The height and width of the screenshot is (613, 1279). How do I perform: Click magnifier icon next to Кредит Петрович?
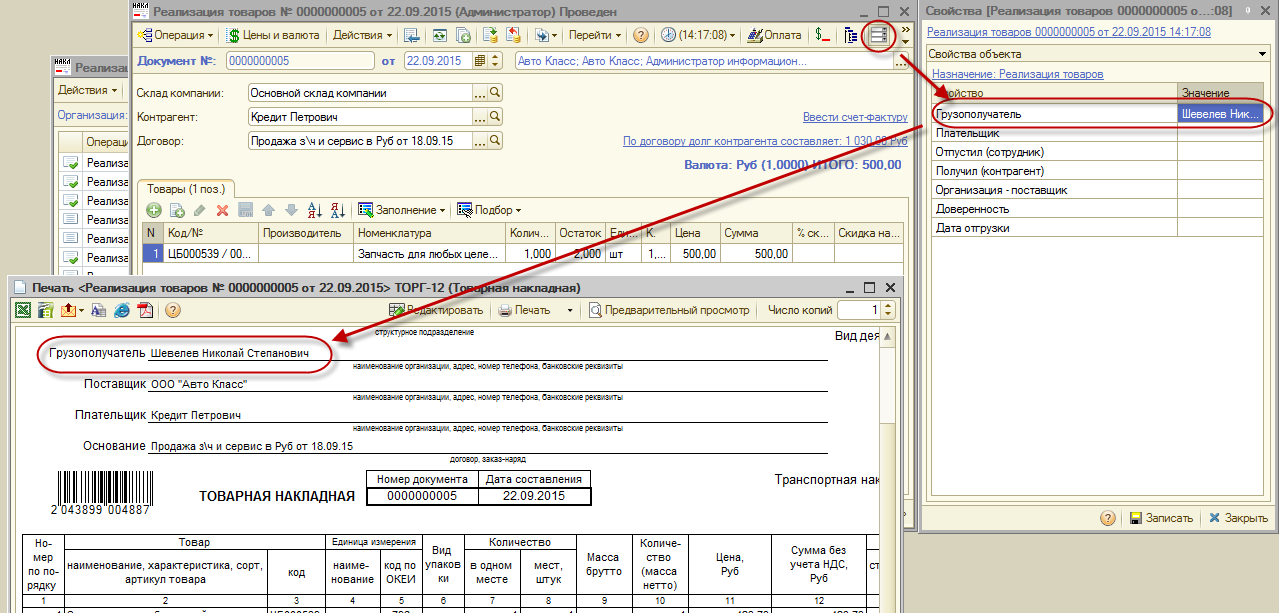click(x=494, y=117)
